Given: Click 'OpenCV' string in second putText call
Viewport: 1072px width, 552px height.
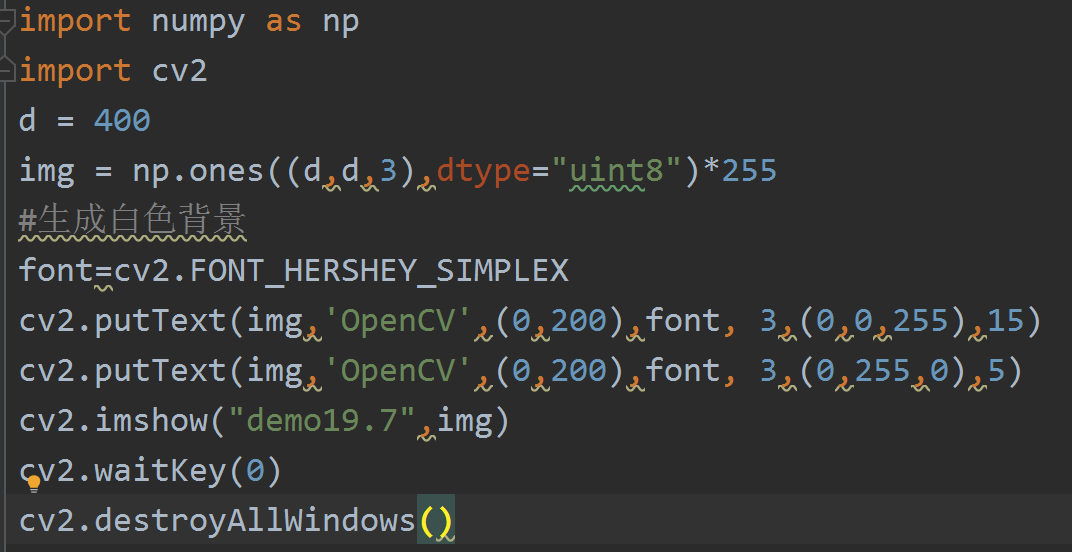Looking at the screenshot, I should click(x=397, y=371).
